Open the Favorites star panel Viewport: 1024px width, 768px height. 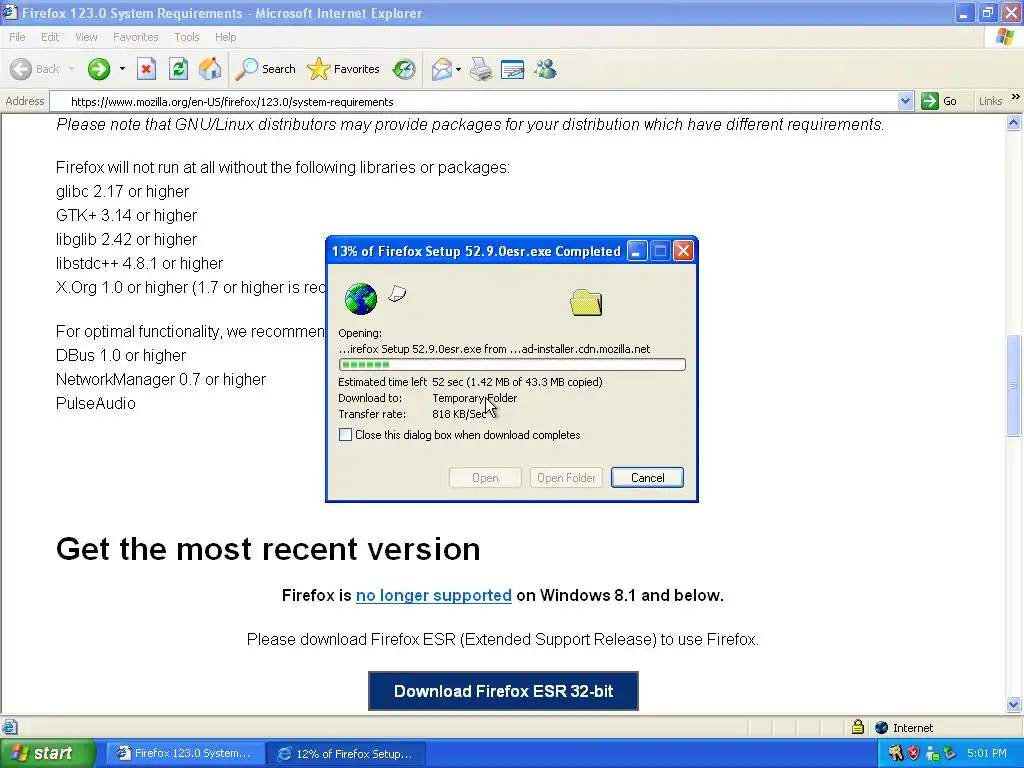(343, 69)
